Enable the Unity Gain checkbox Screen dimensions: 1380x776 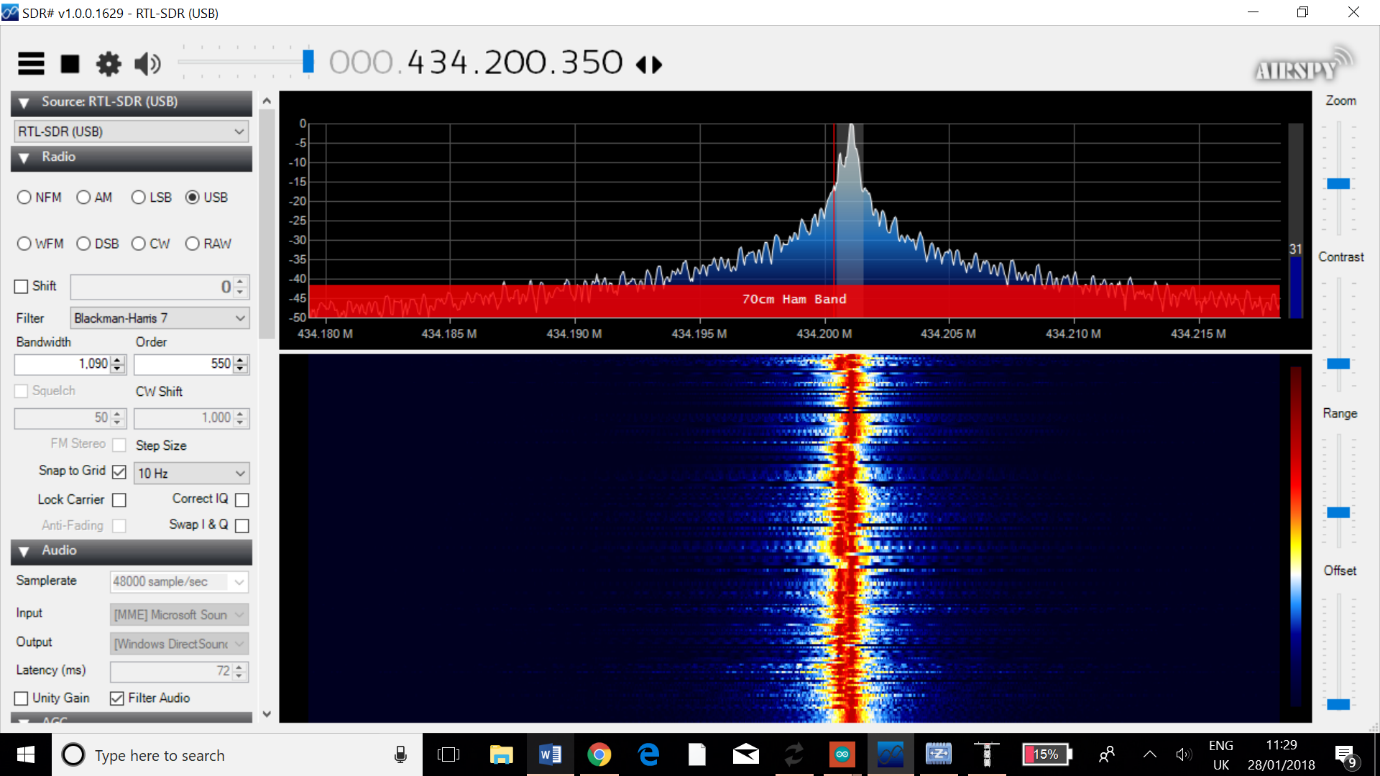pos(21,698)
